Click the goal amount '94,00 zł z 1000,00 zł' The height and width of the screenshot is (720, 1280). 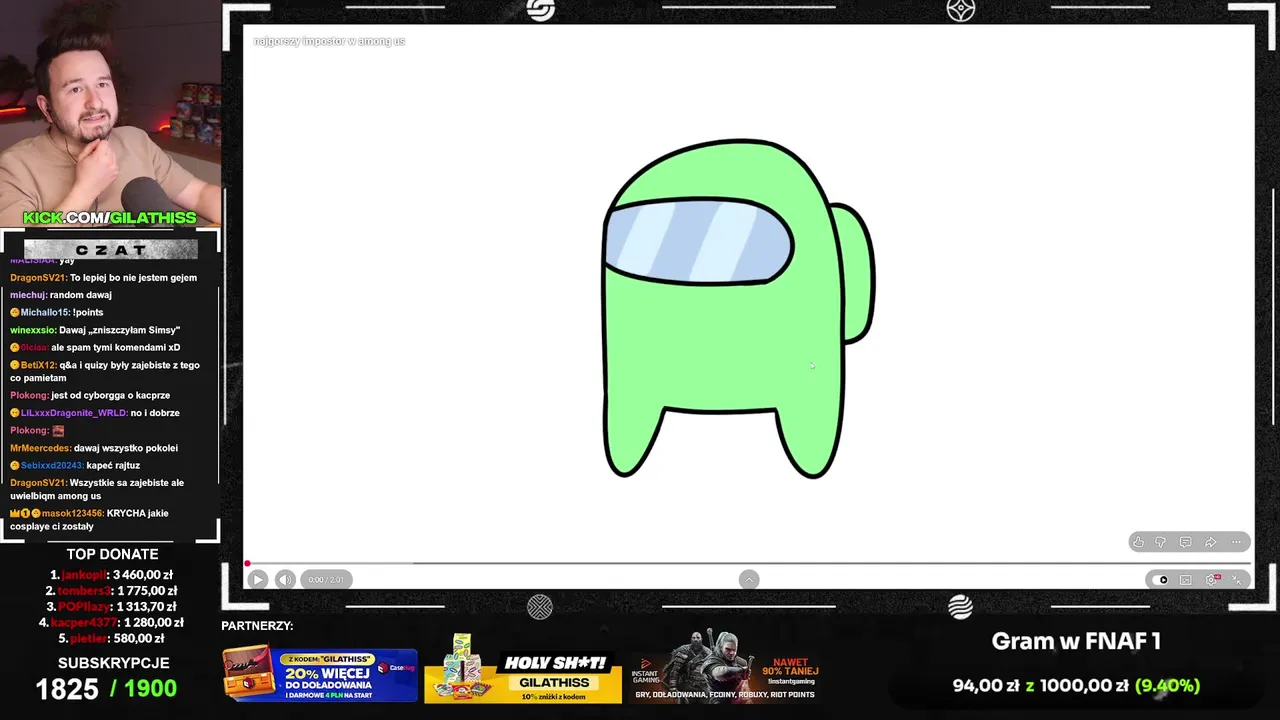pyautogui.click(x=1040, y=686)
